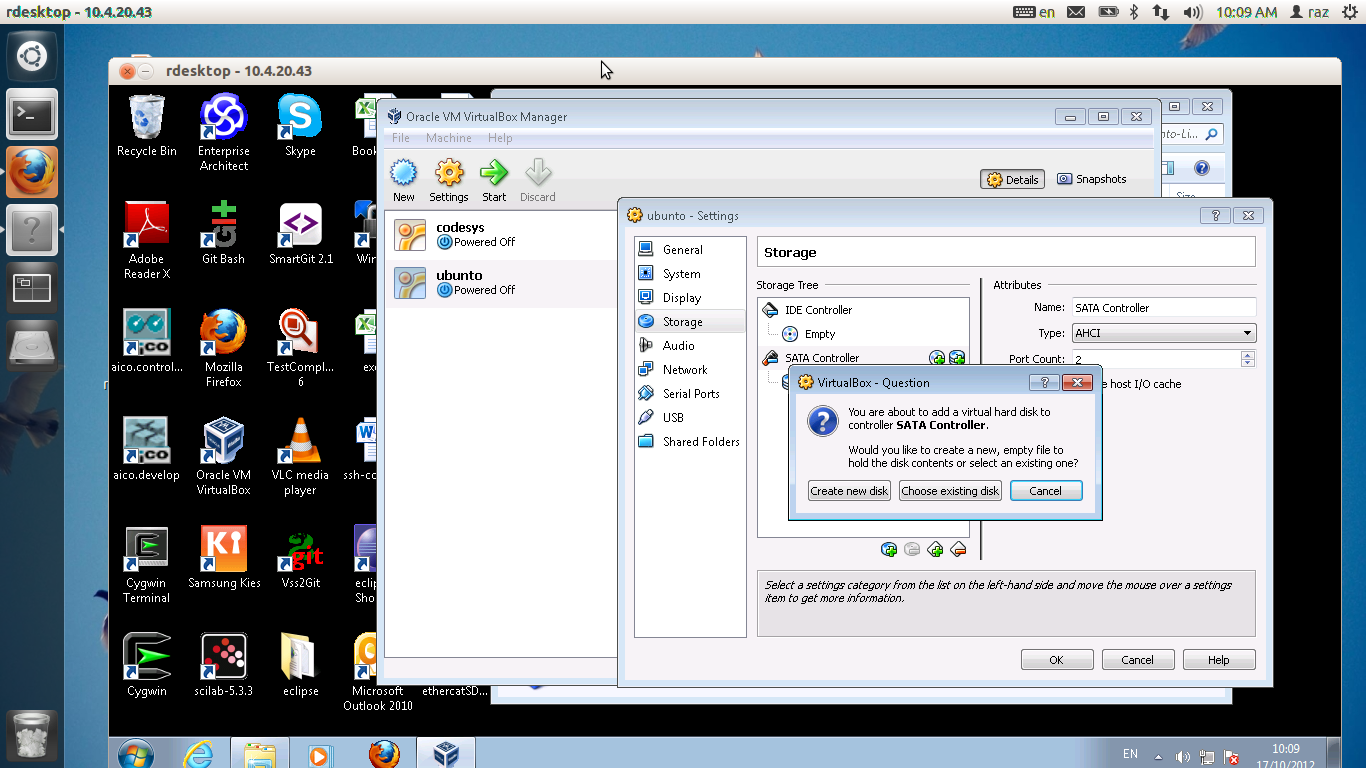Select USB settings category
Viewport: 1366px width, 768px height.
690,418
